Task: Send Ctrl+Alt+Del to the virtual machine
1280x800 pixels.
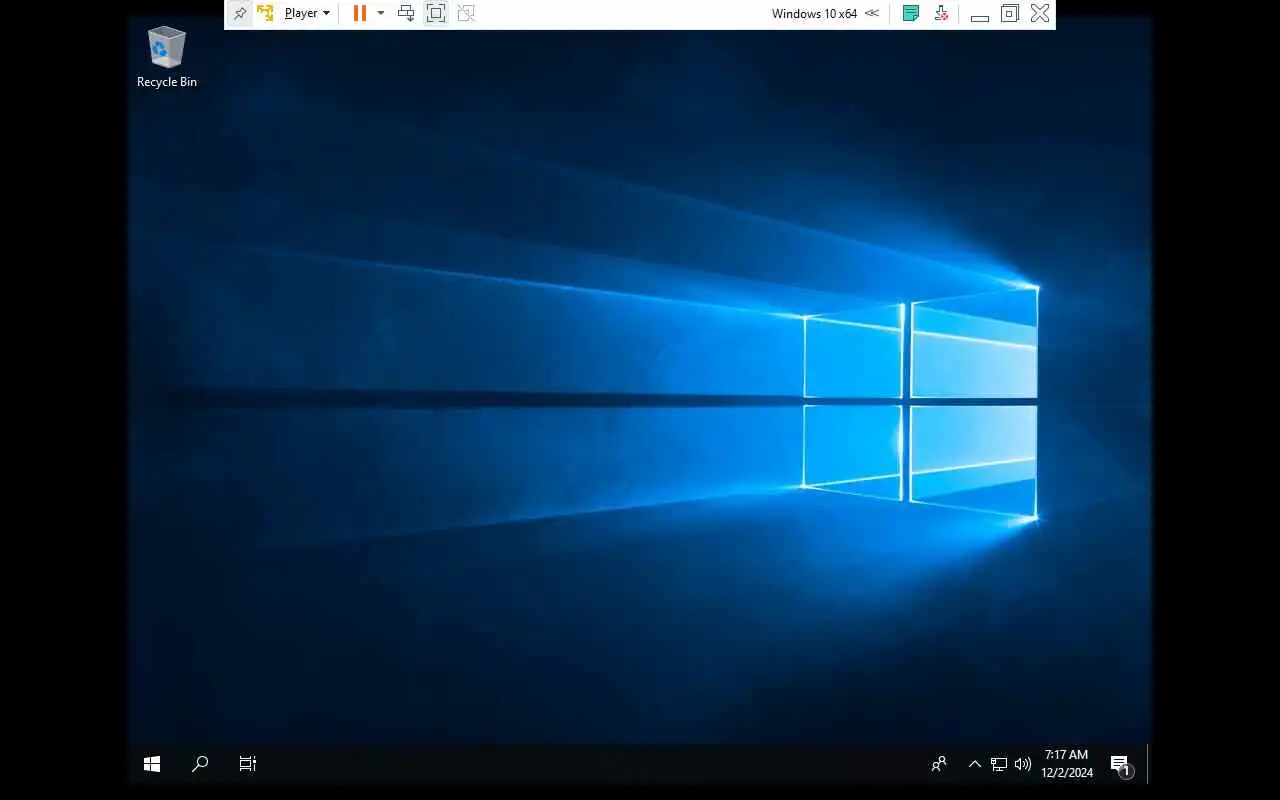Action: point(406,13)
